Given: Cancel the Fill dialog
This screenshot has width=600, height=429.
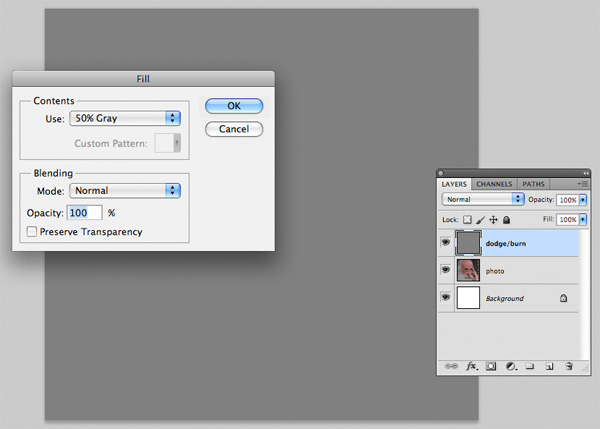Looking at the screenshot, I should [234, 129].
